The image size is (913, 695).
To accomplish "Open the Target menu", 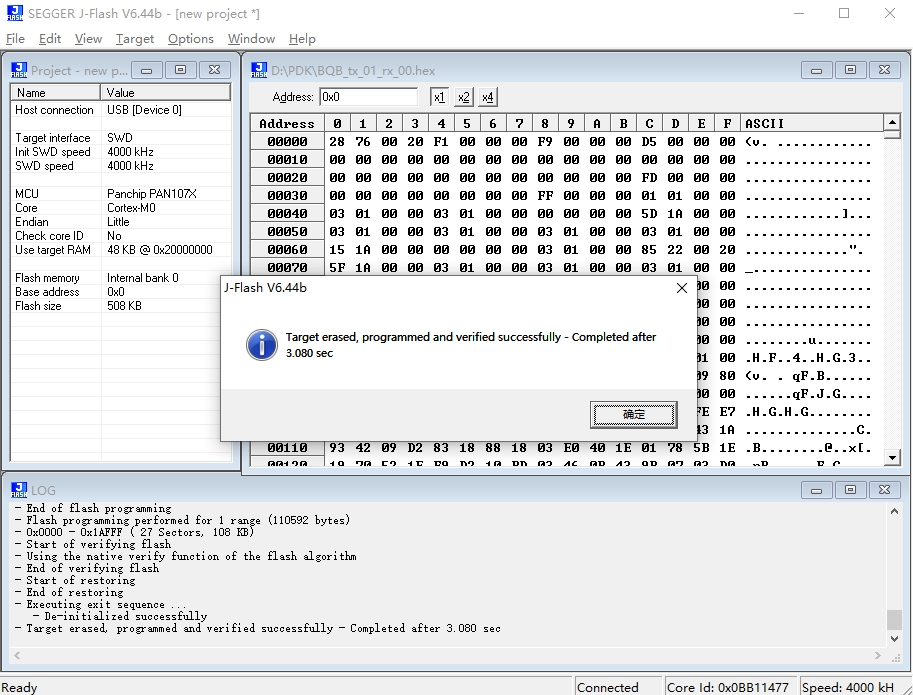I will 135,38.
